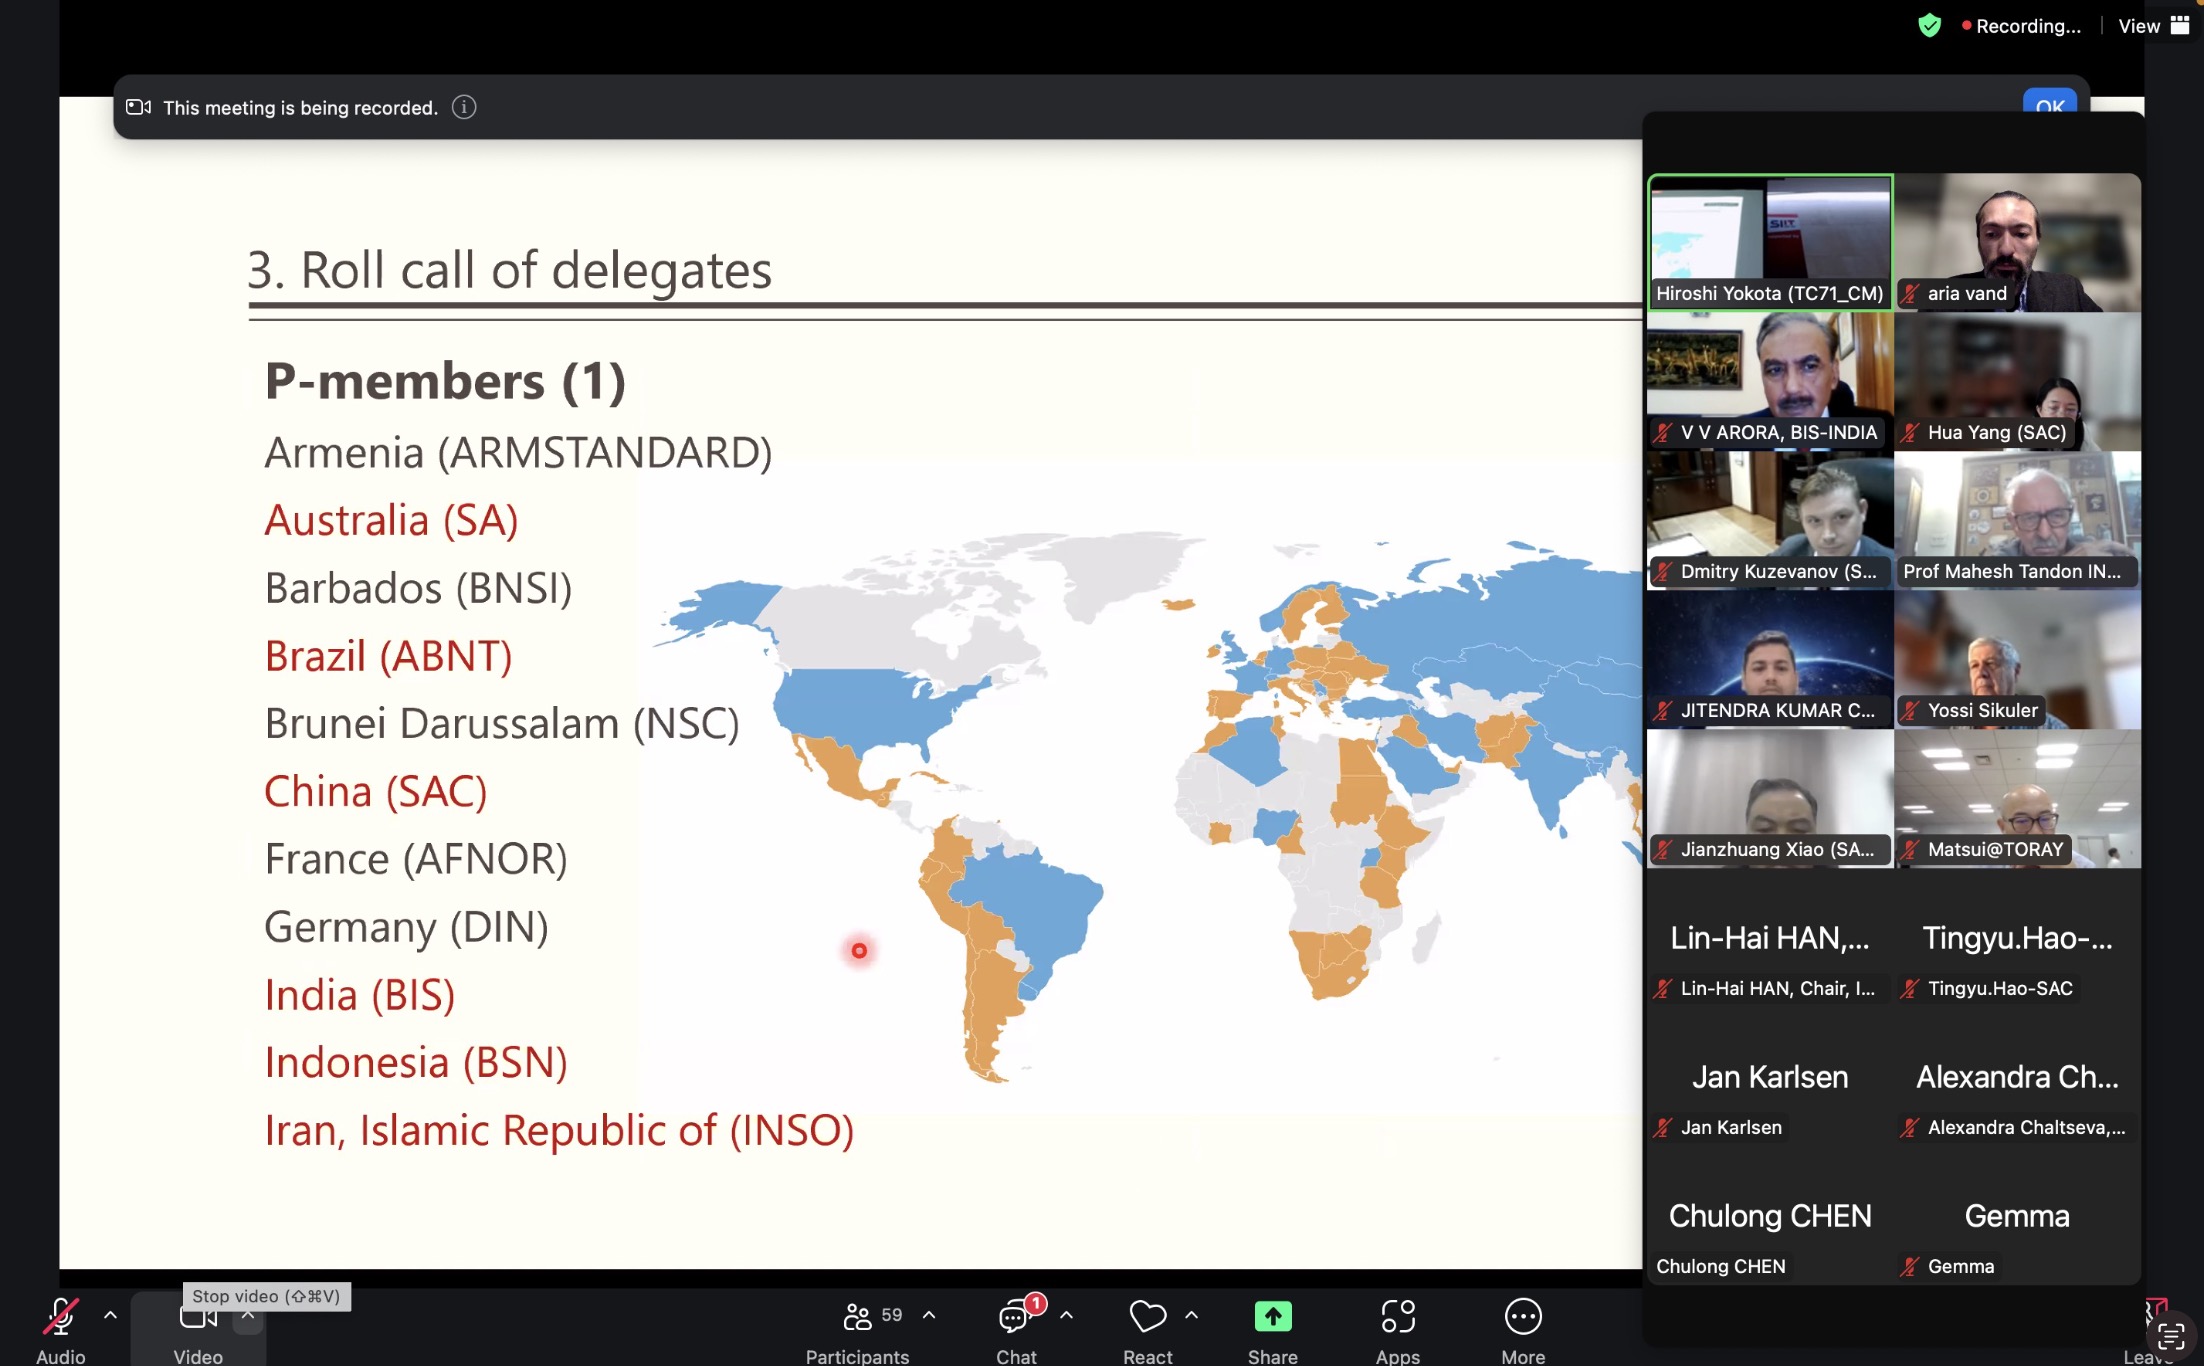The height and width of the screenshot is (1366, 2204).
Task: Select Hiroshi Yokota's video thumbnail
Action: (x=1769, y=240)
